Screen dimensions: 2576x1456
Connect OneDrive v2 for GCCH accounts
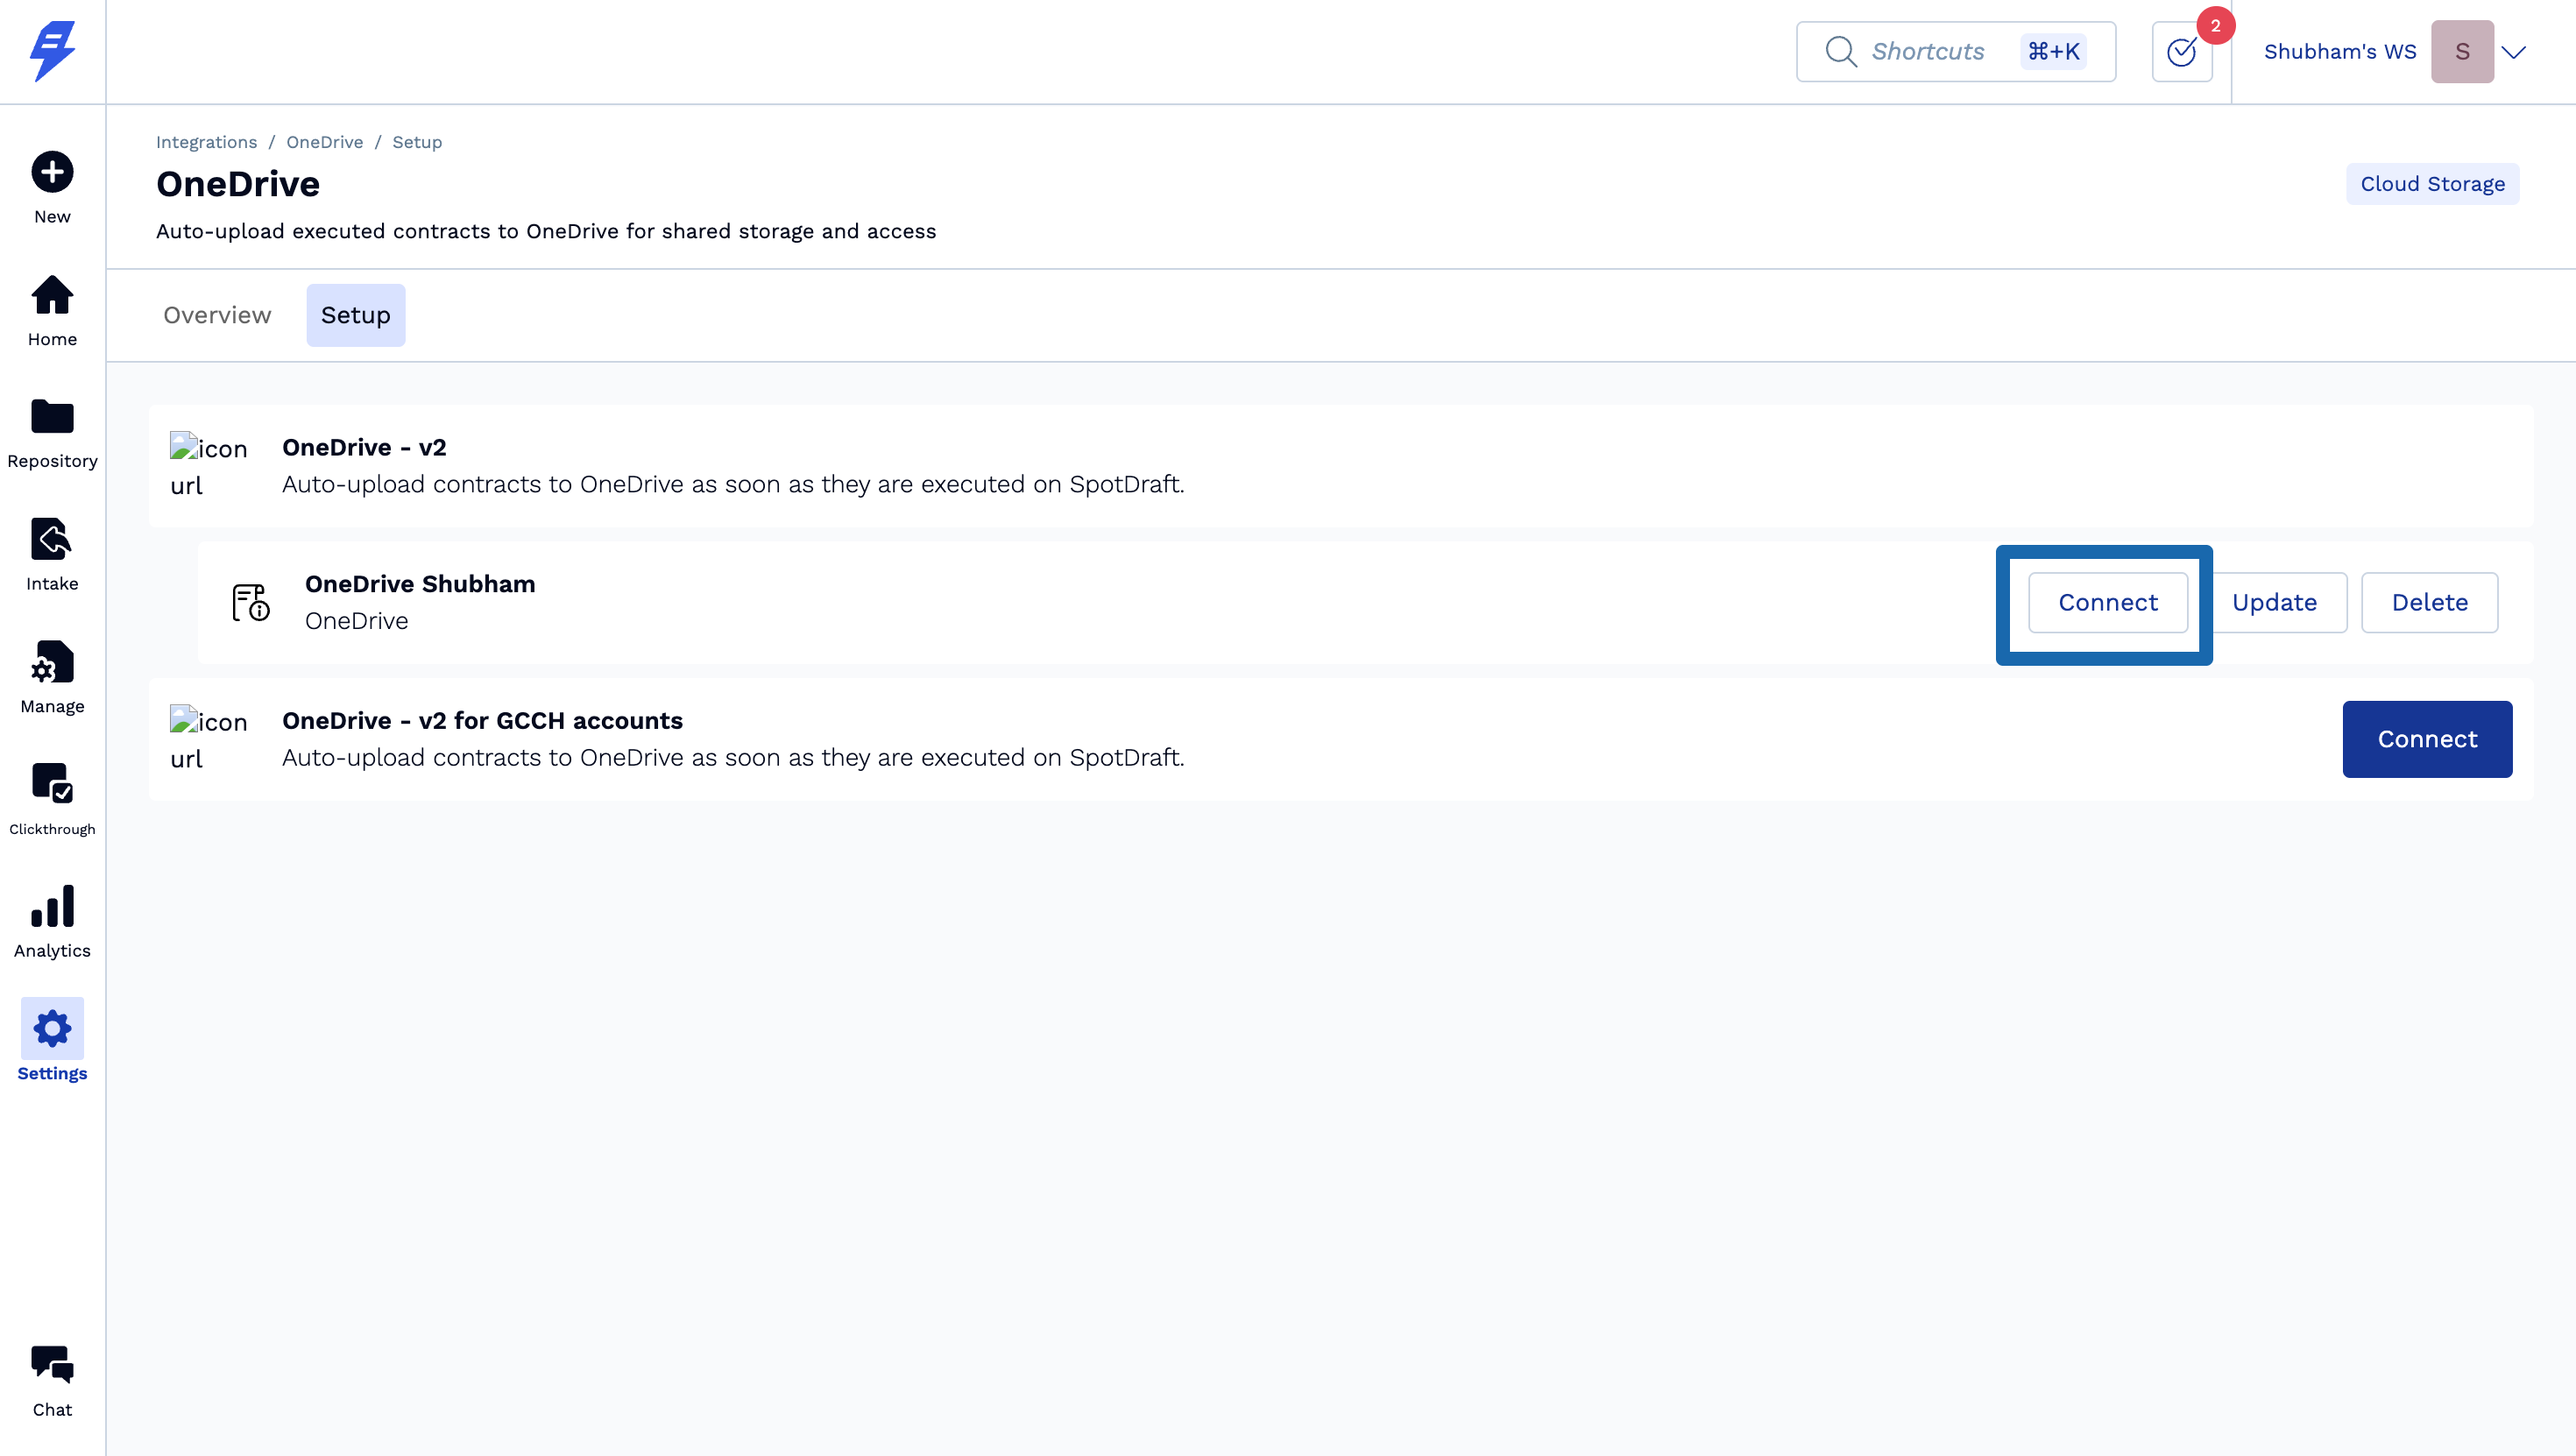point(2426,739)
